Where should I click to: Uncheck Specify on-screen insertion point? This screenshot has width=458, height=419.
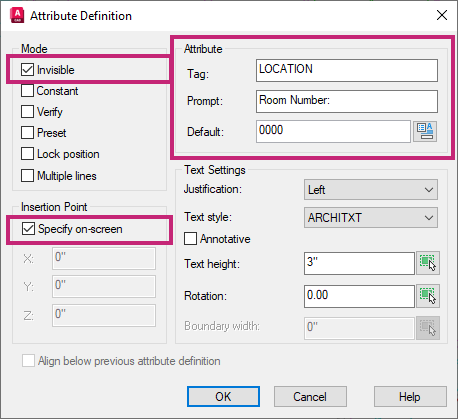[28, 229]
